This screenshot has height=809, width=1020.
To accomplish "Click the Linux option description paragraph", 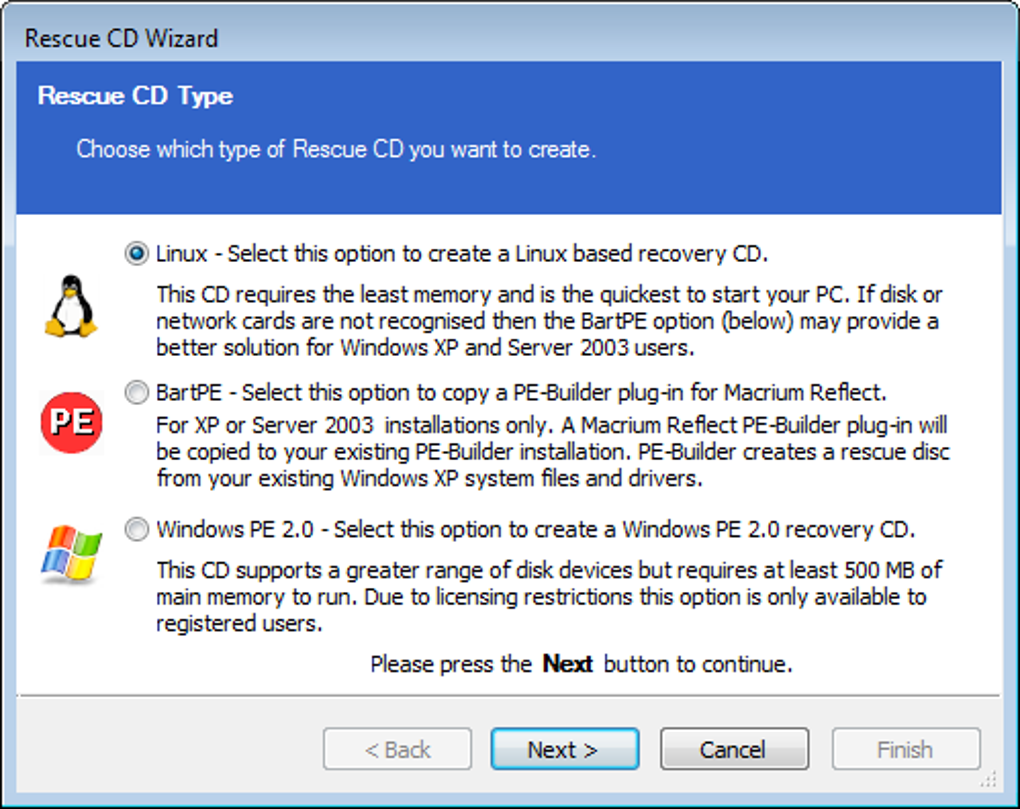I will click(549, 321).
